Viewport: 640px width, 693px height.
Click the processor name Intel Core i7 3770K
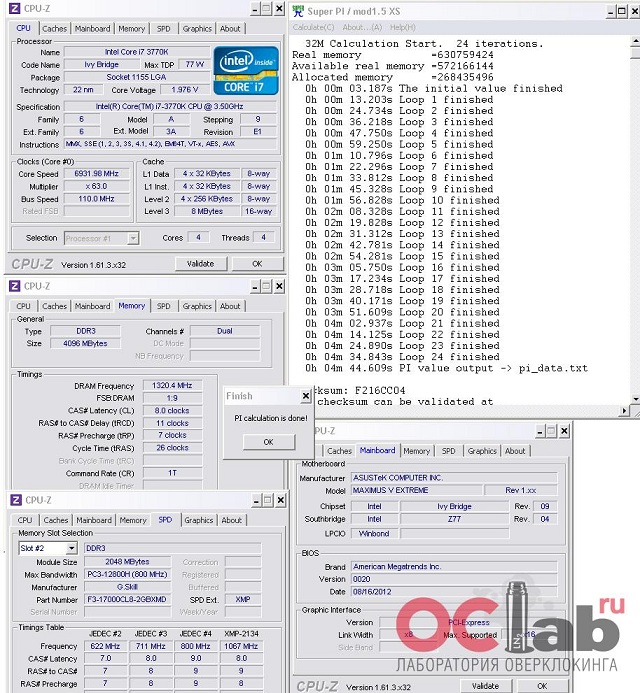[x=136, y=52]
